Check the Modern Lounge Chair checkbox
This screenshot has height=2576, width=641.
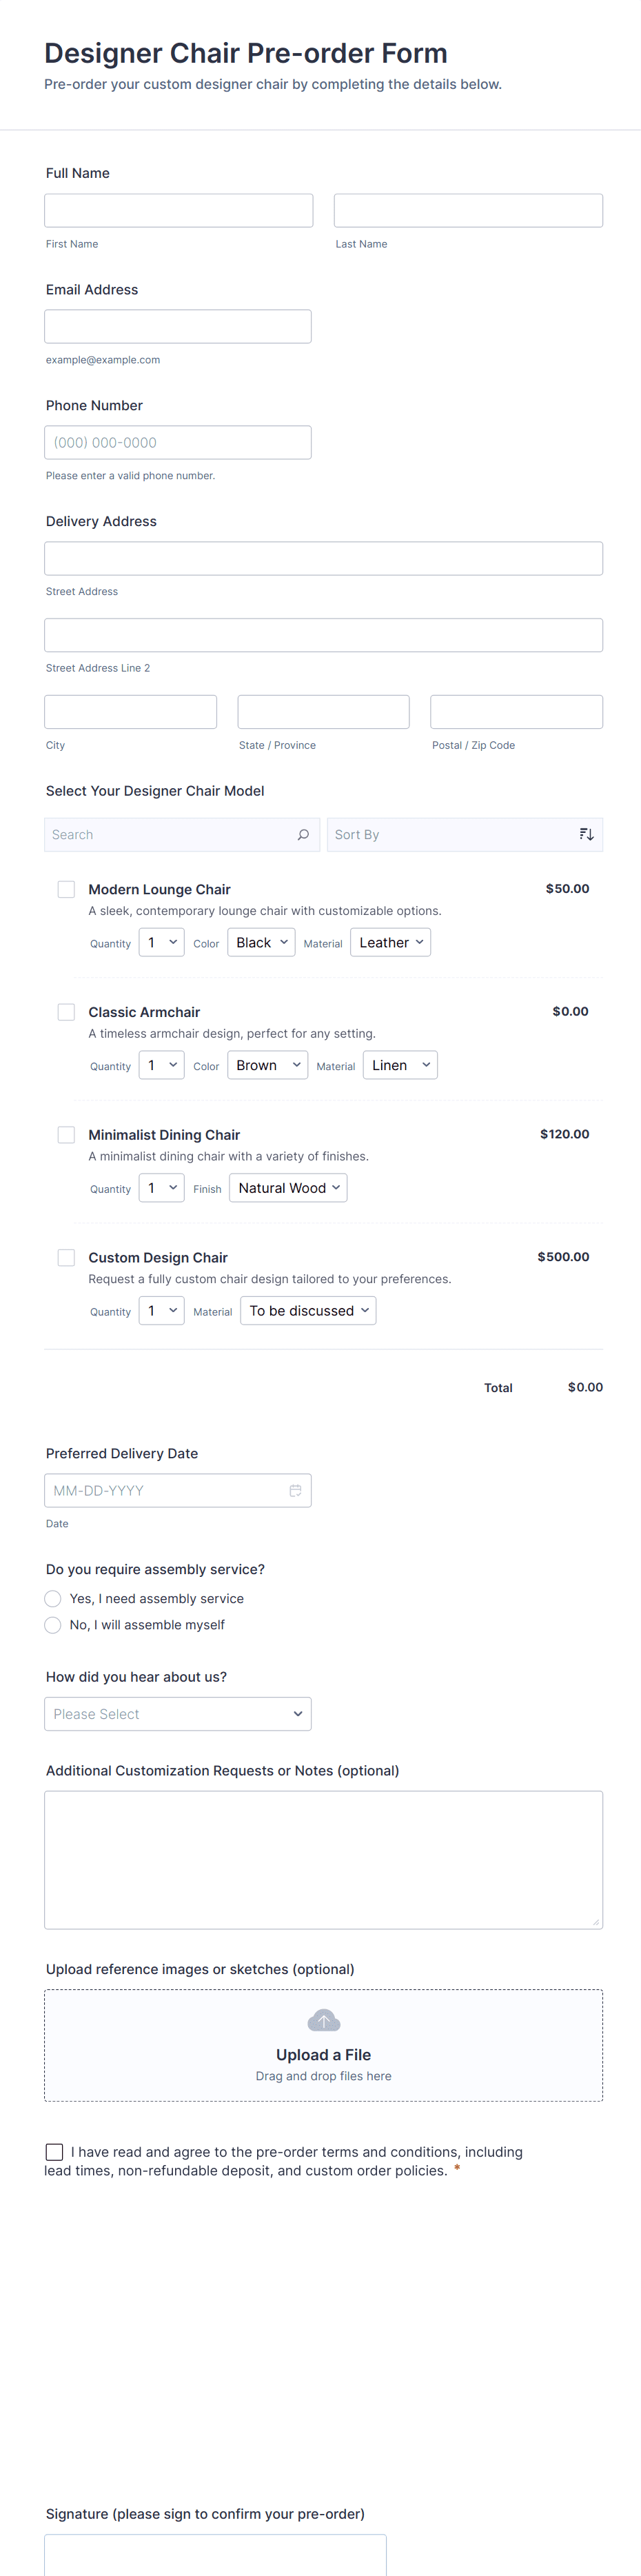(x=66, y=889)
